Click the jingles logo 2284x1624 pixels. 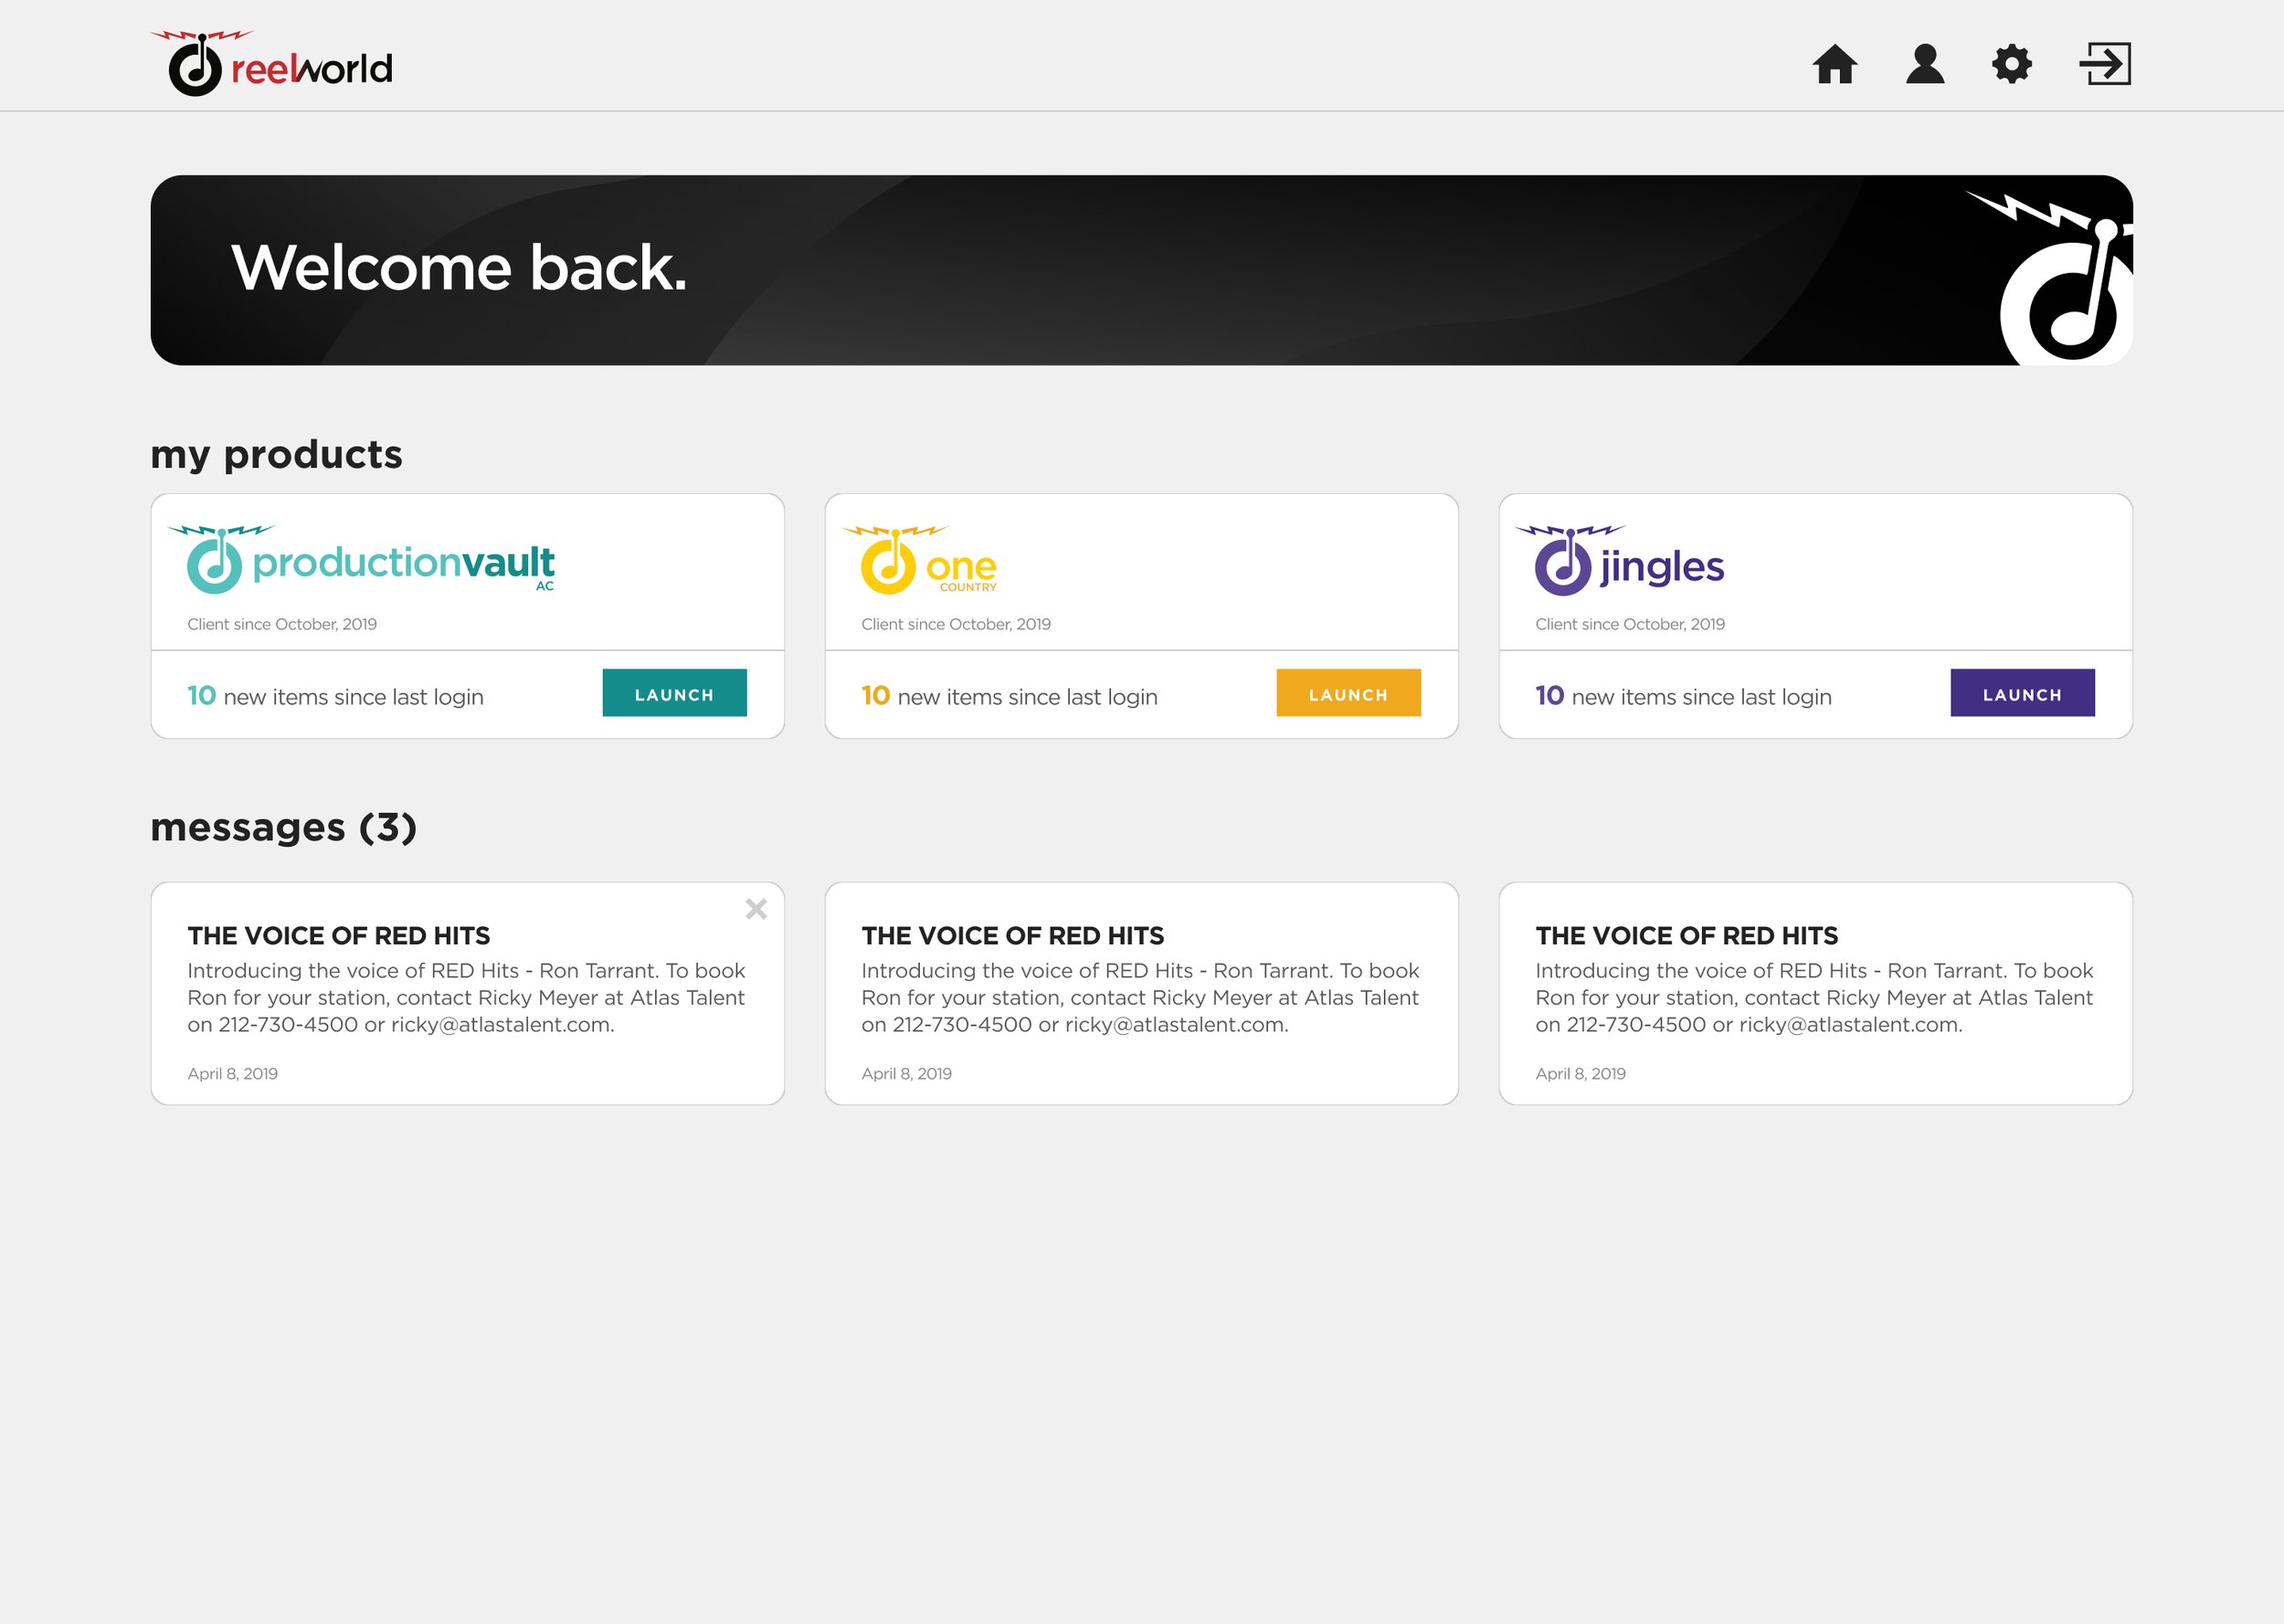click(x=1620, y=561)
